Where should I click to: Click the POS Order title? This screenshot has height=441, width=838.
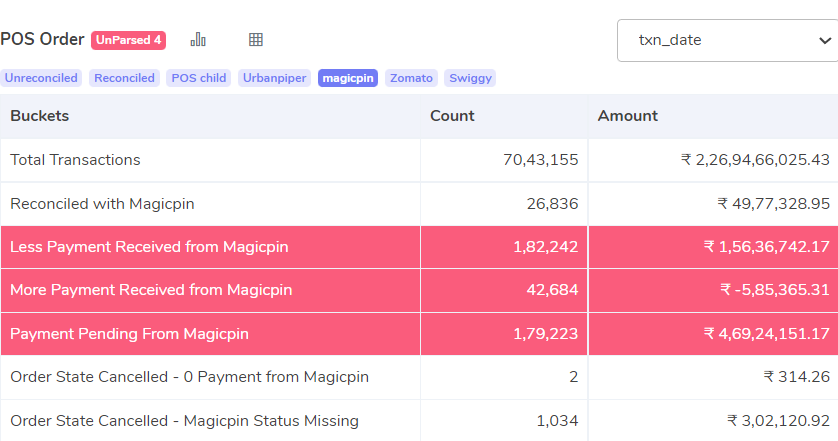click(x=42, y=40)
